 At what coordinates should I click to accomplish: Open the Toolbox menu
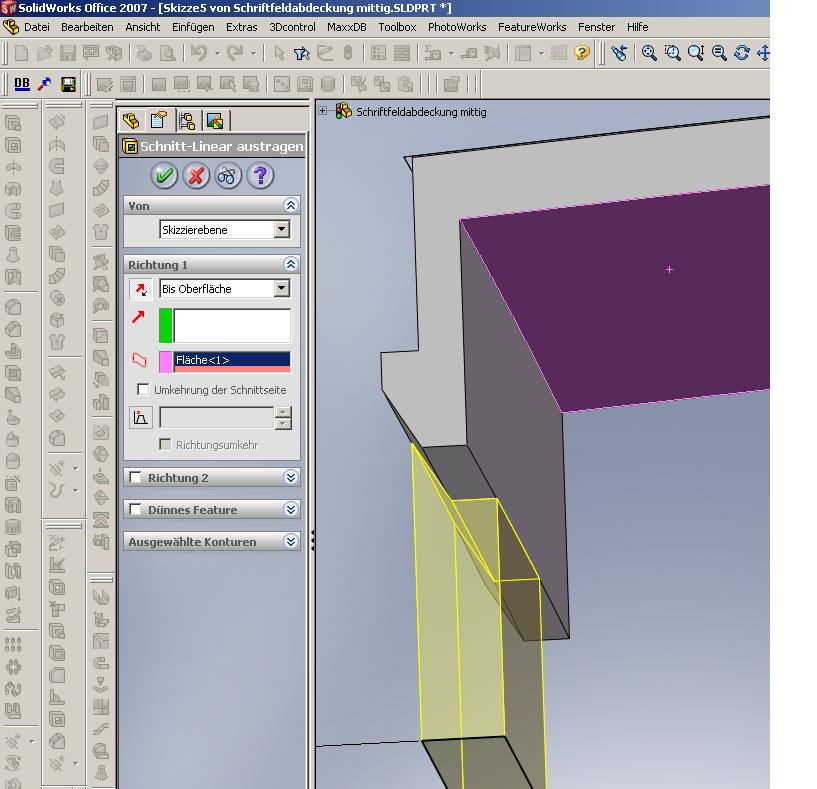coord(397,27)
